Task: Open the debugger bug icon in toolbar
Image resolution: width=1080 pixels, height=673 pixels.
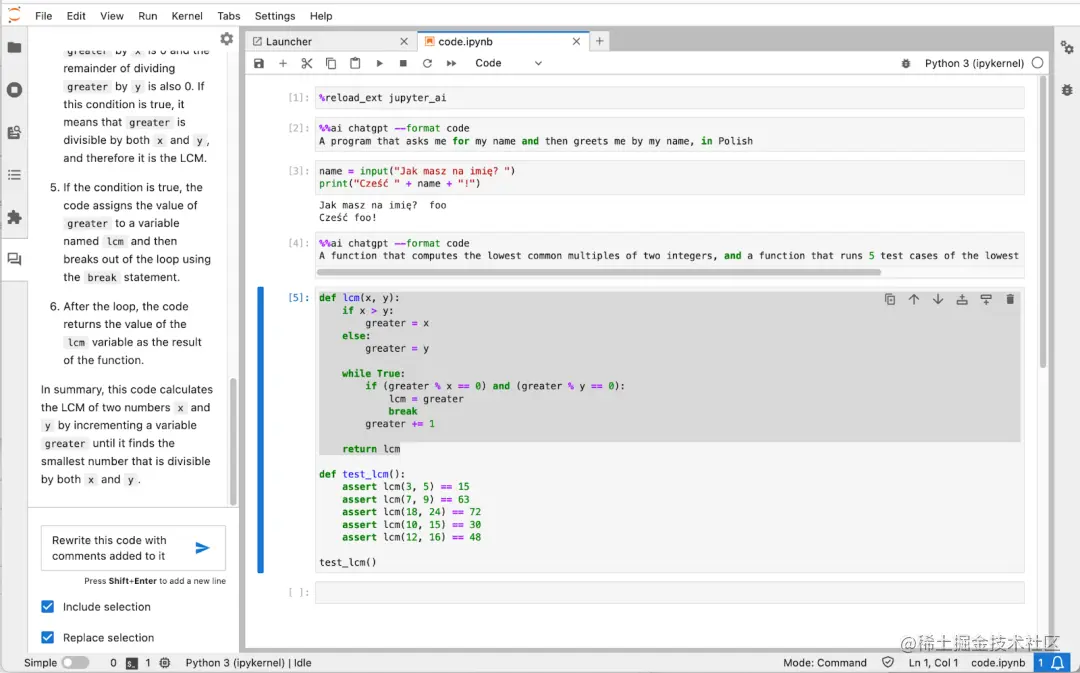Action: click(906, 63)
